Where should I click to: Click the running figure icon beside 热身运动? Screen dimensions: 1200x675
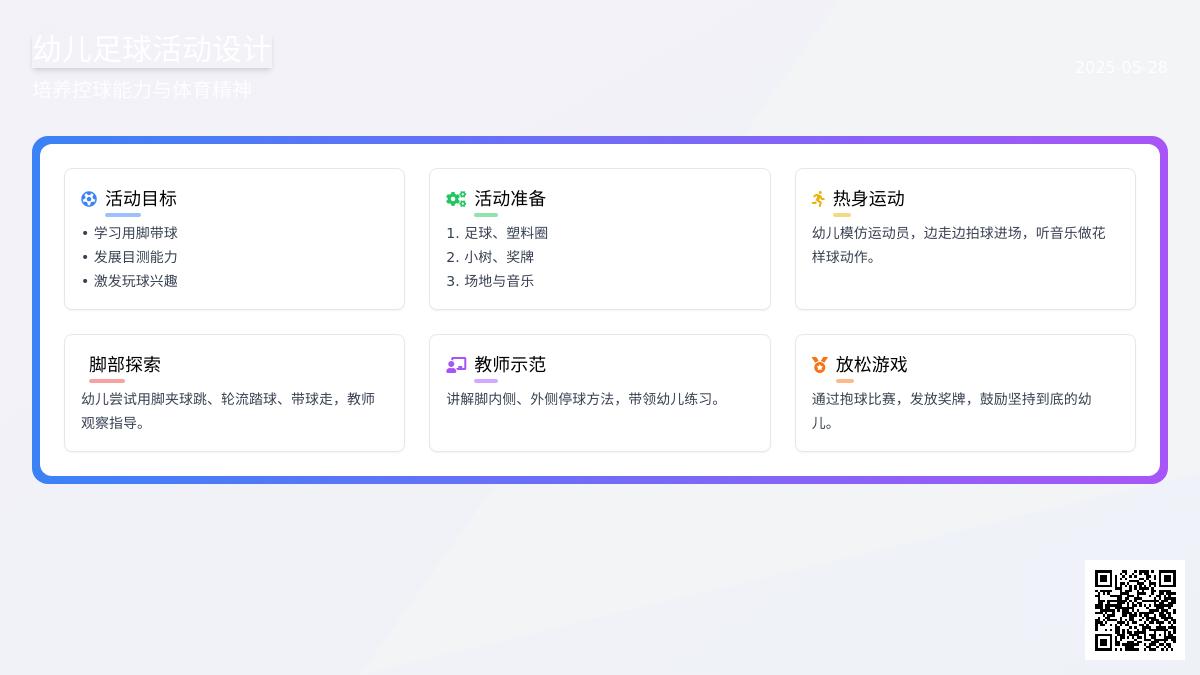pyautogui.click(x=819, y=199)
